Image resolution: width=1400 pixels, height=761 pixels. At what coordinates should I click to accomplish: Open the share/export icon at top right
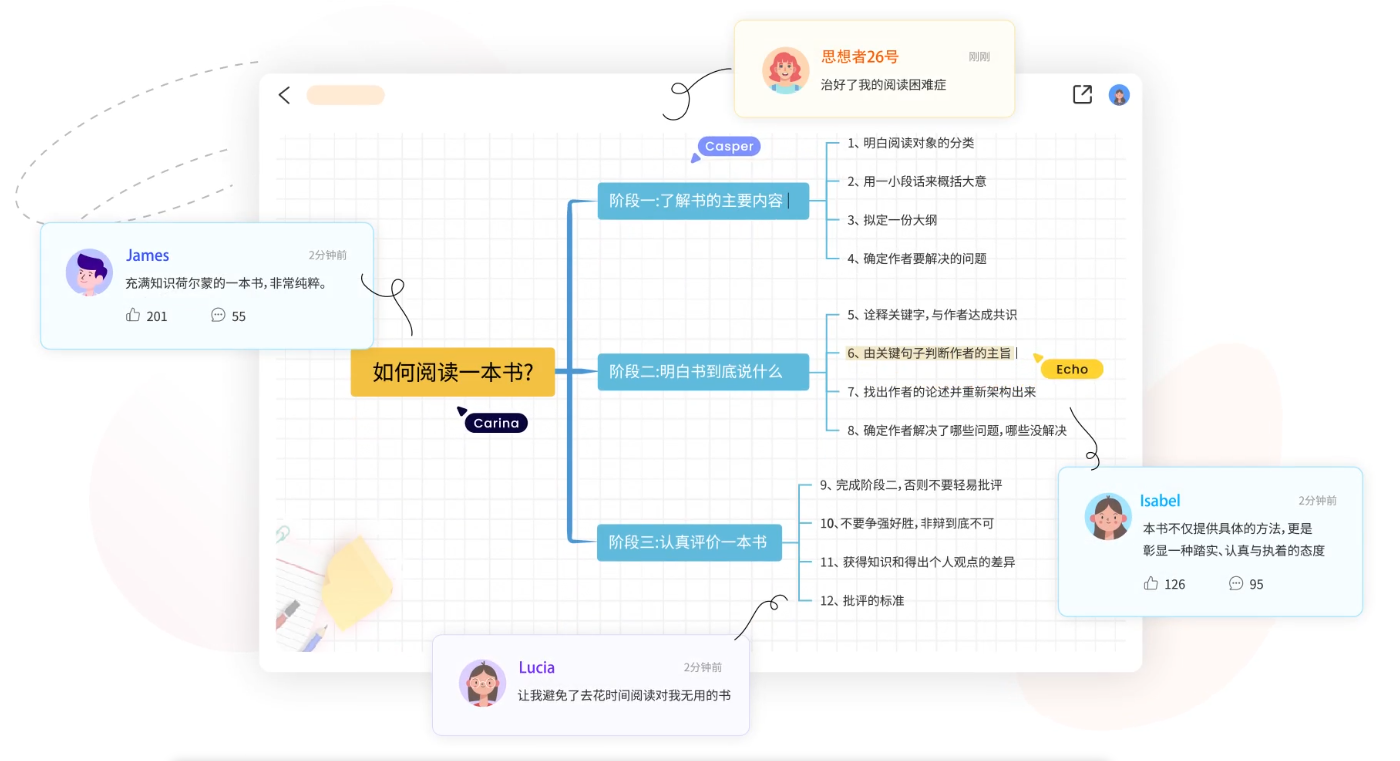pos(1082,94)
